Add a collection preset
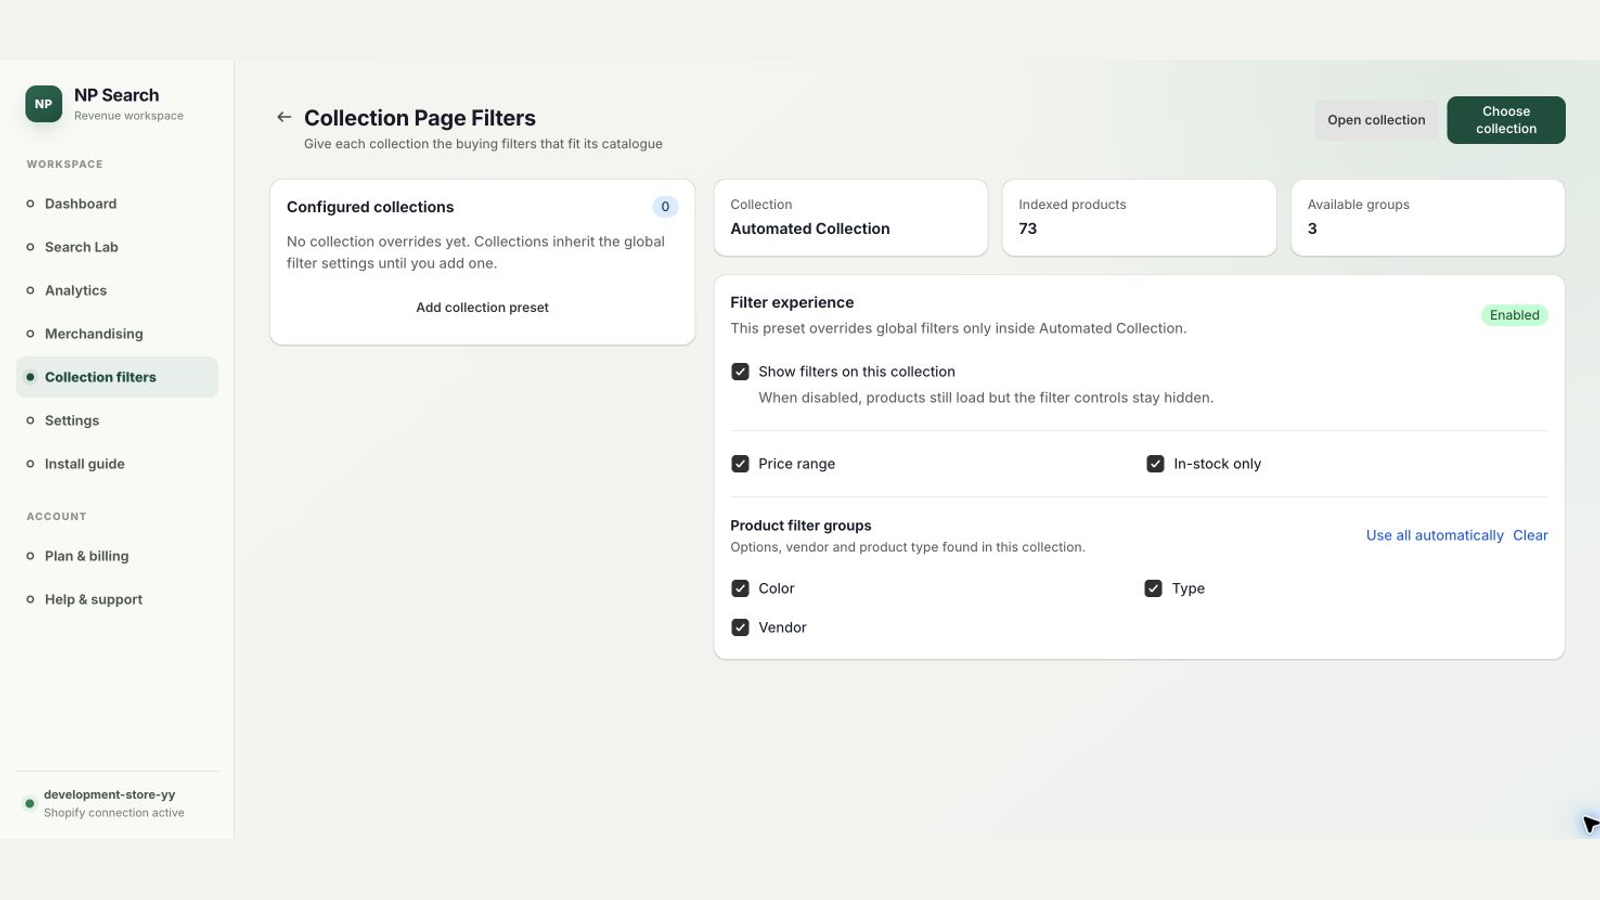Image resolution: width=1600 pixels, height=900 pixels. (482, 307)
